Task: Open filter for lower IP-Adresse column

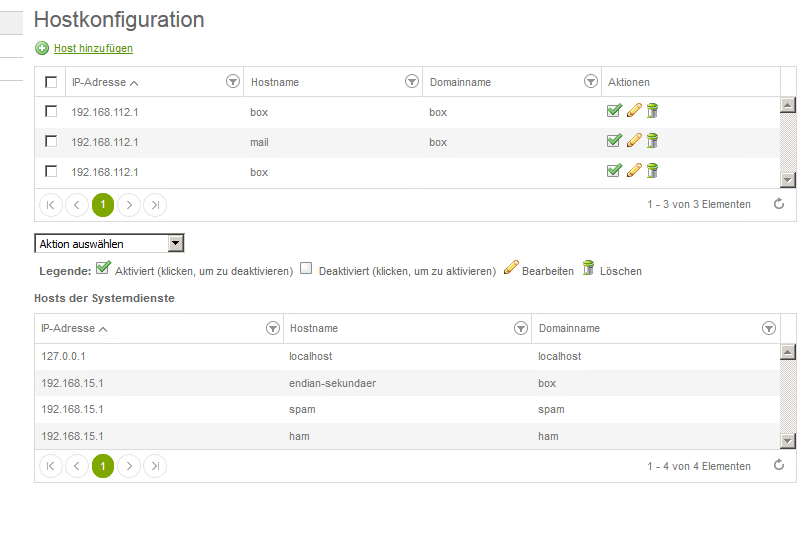Action: click(x=272, y=328)
